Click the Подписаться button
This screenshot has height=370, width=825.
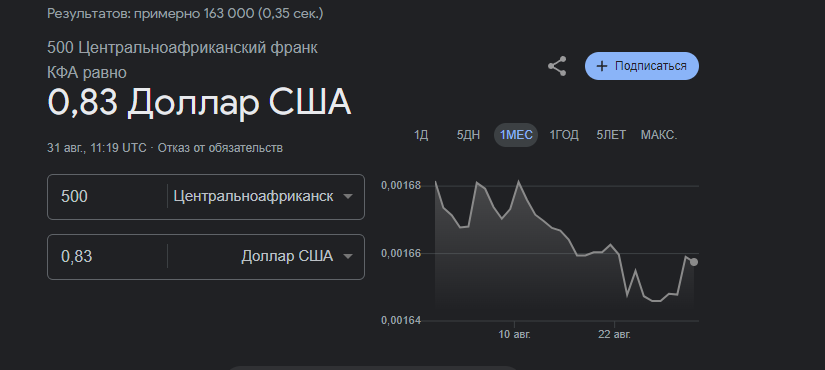(642, 66)
